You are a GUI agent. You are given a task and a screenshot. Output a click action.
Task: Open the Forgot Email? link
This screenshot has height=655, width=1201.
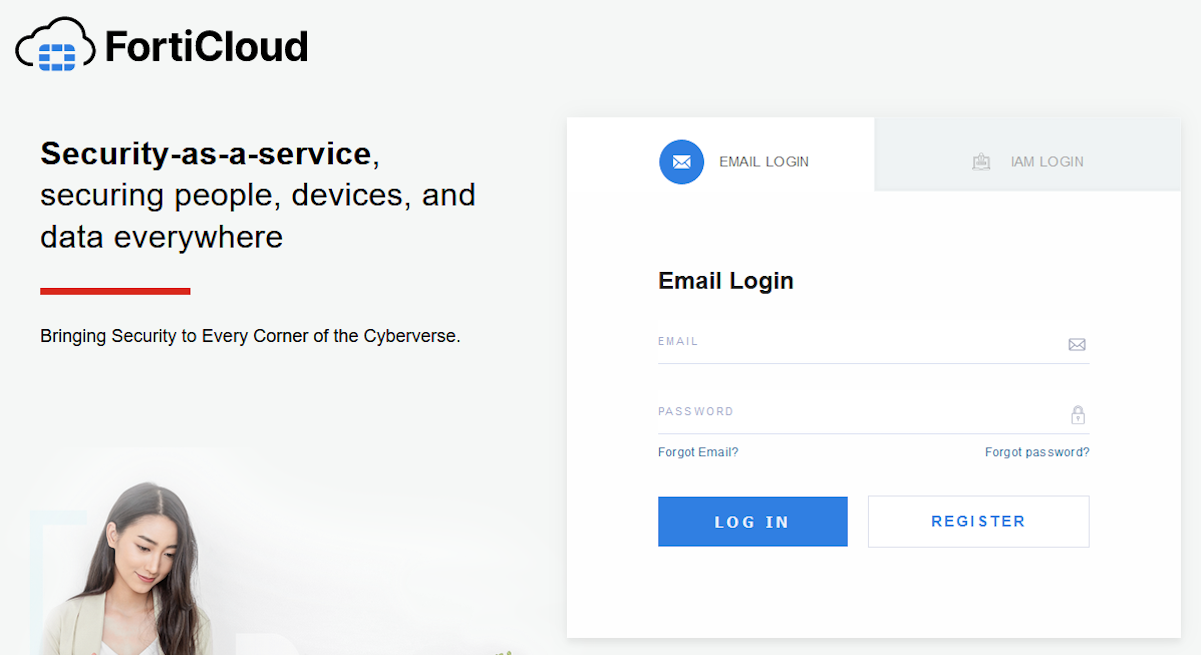[698, 452]
